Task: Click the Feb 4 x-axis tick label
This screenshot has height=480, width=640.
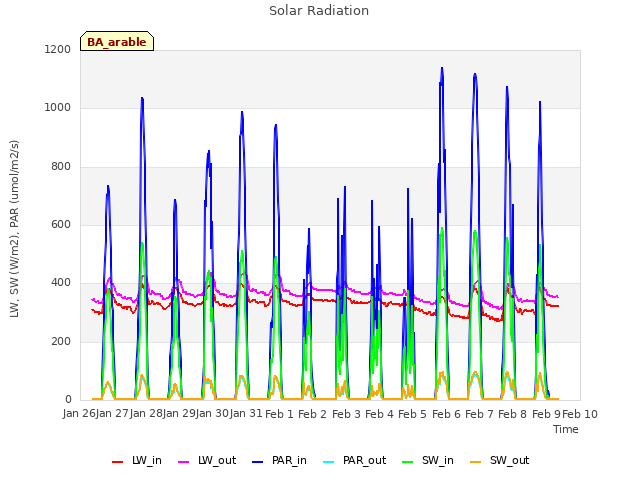Action: pos(379,414)
